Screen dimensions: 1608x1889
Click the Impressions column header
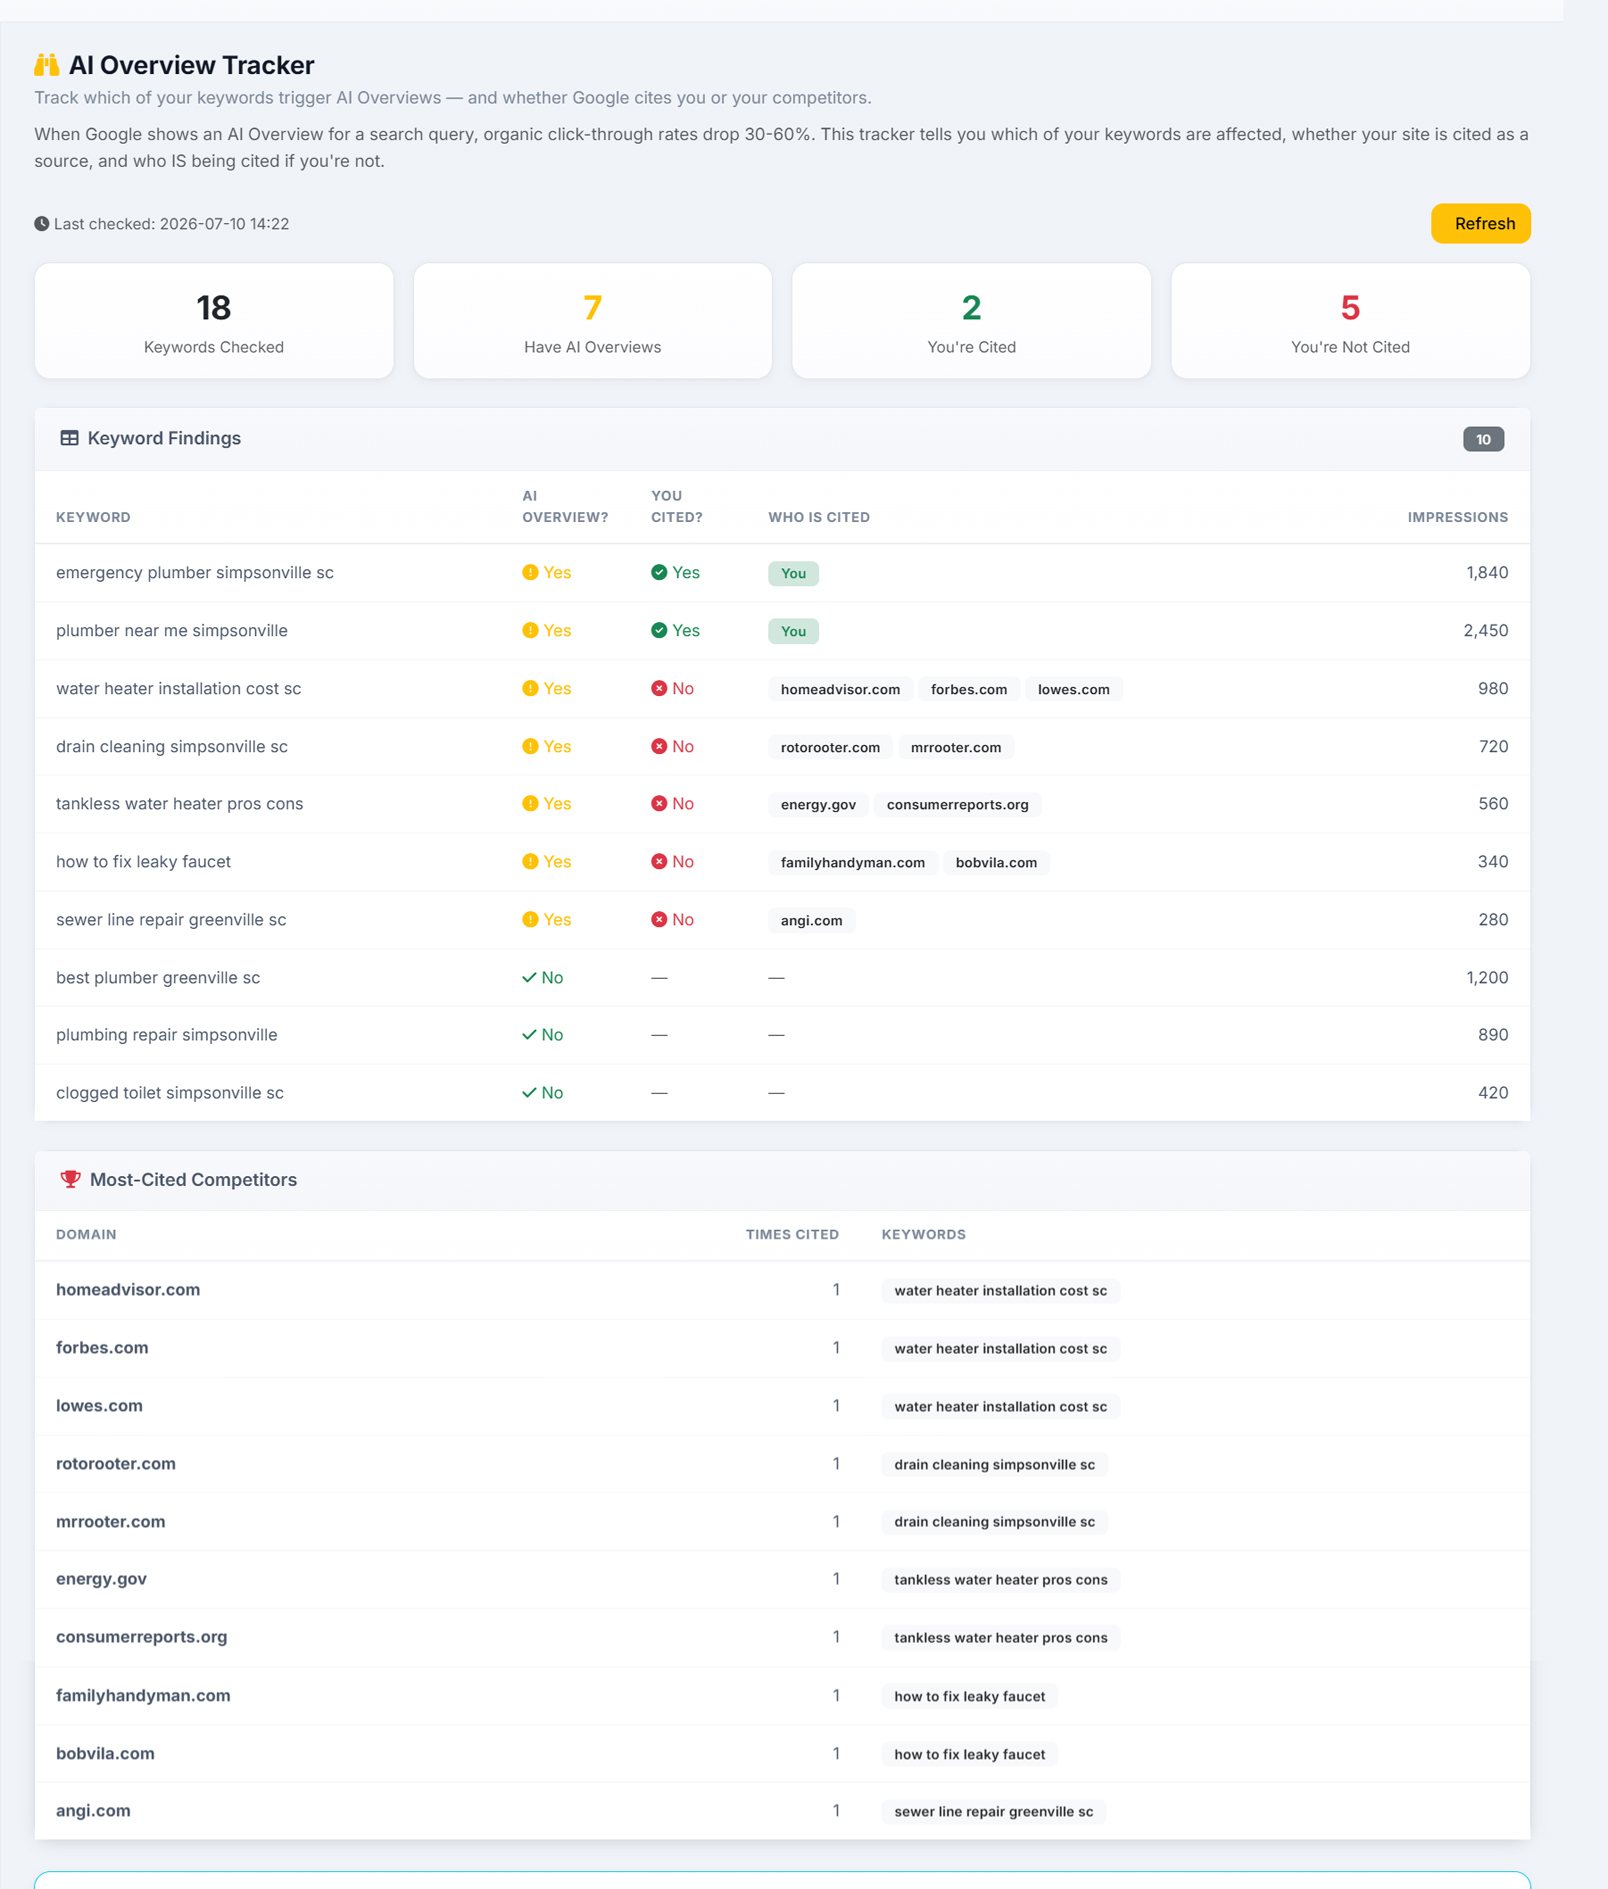1458,517
